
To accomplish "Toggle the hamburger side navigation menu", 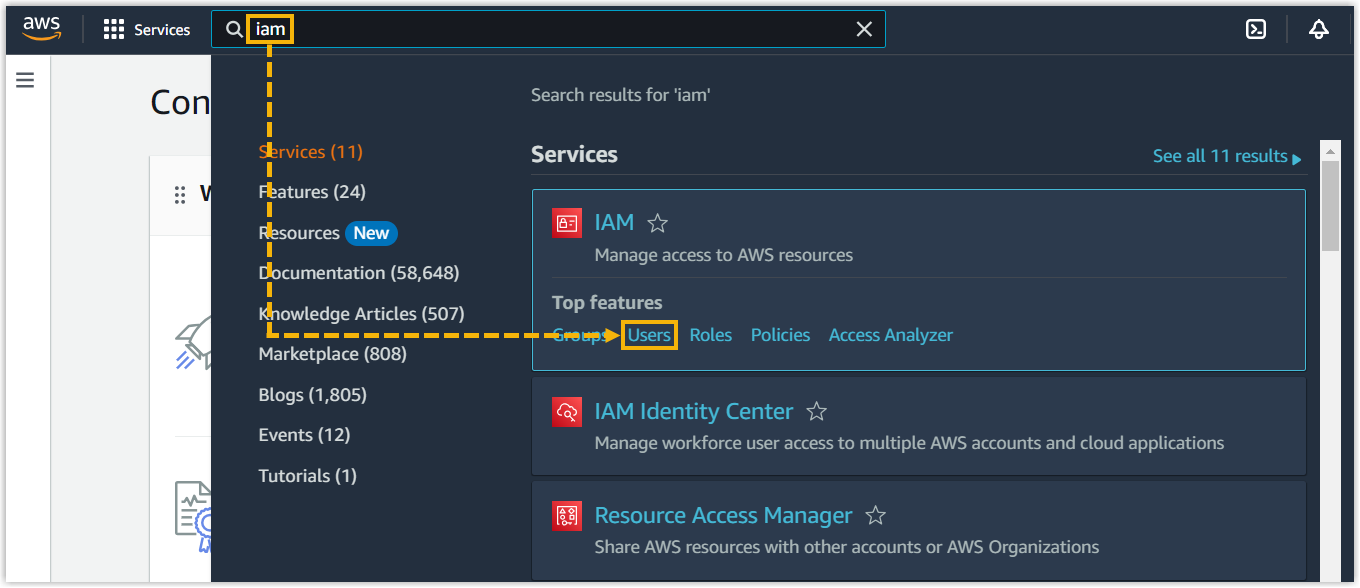I will 25,80.
